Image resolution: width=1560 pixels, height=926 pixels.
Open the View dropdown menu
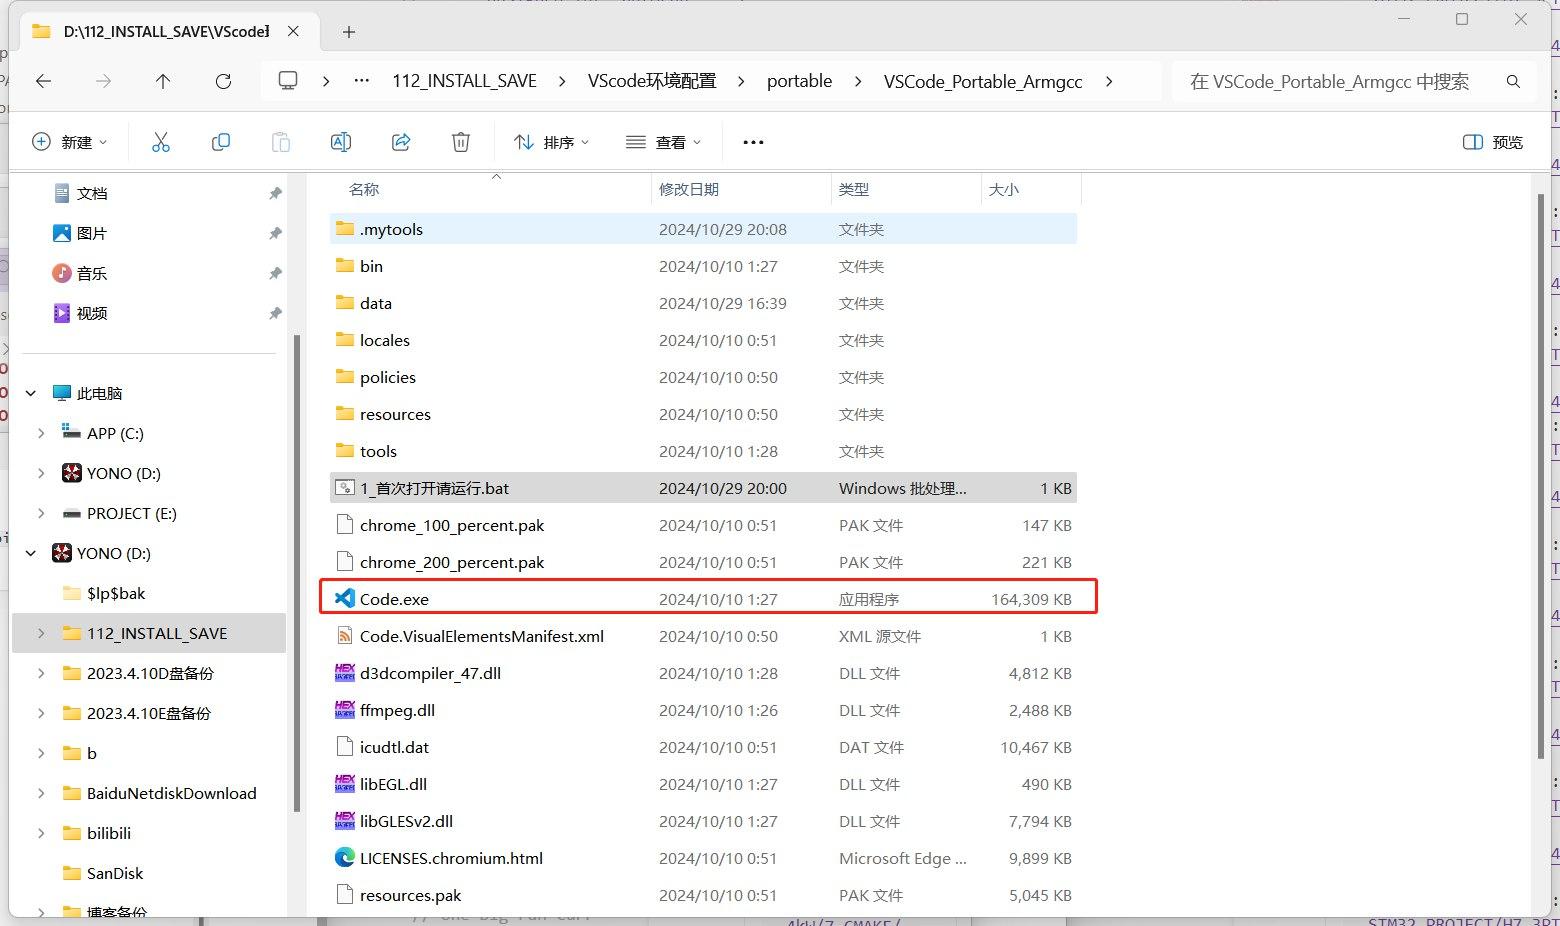(663, 142)
